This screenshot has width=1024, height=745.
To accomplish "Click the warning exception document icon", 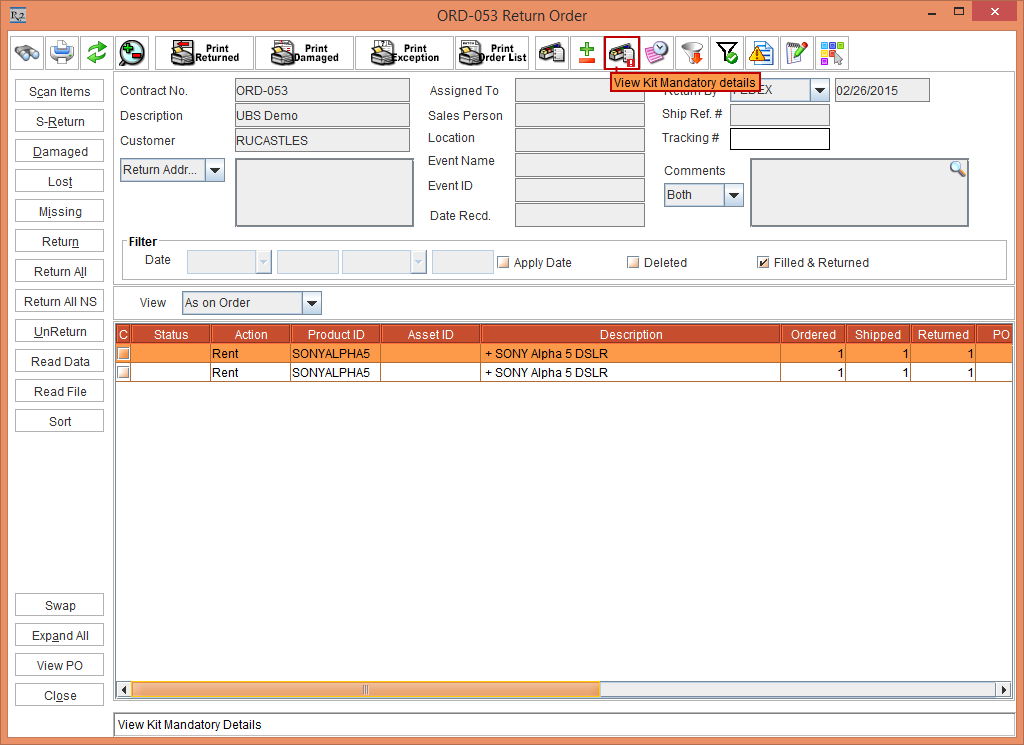I will tap(762, 52).
